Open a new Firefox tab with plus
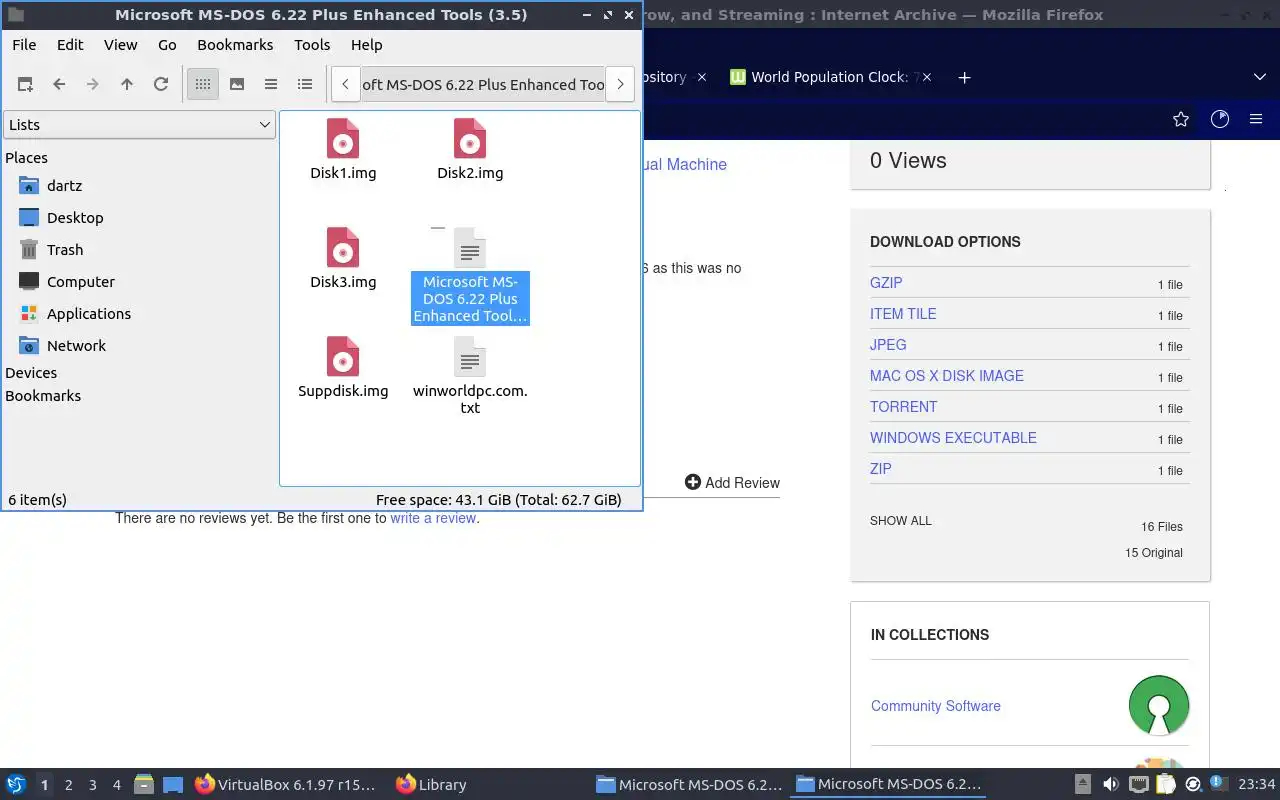This screenshot has height=800, width=1280. (x=964, y=77)
